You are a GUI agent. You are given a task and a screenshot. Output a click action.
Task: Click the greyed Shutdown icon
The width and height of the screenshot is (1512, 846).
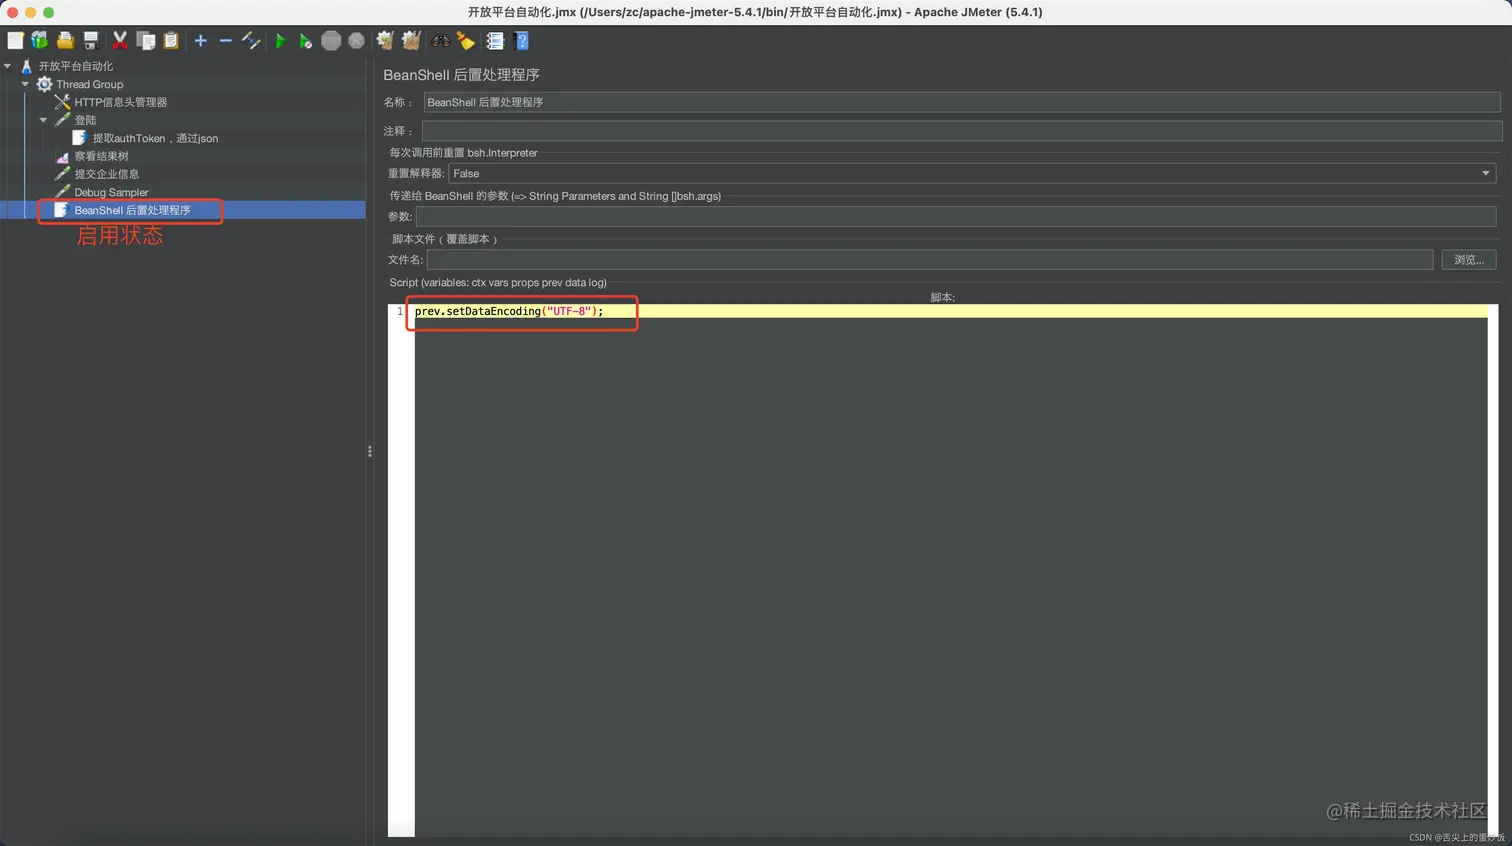[356, 41]
